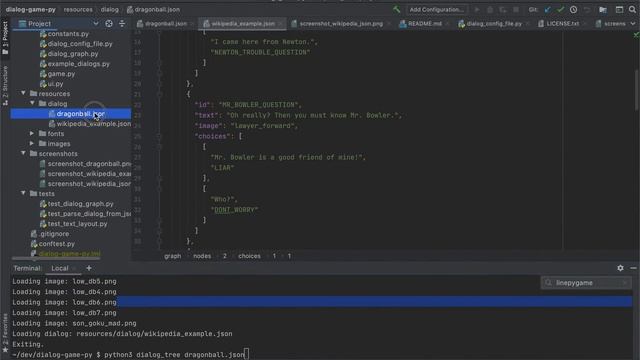Screen dimensions: 640x360
Task: Switch to dragonball.json editor tab
Action: point(165,24)
